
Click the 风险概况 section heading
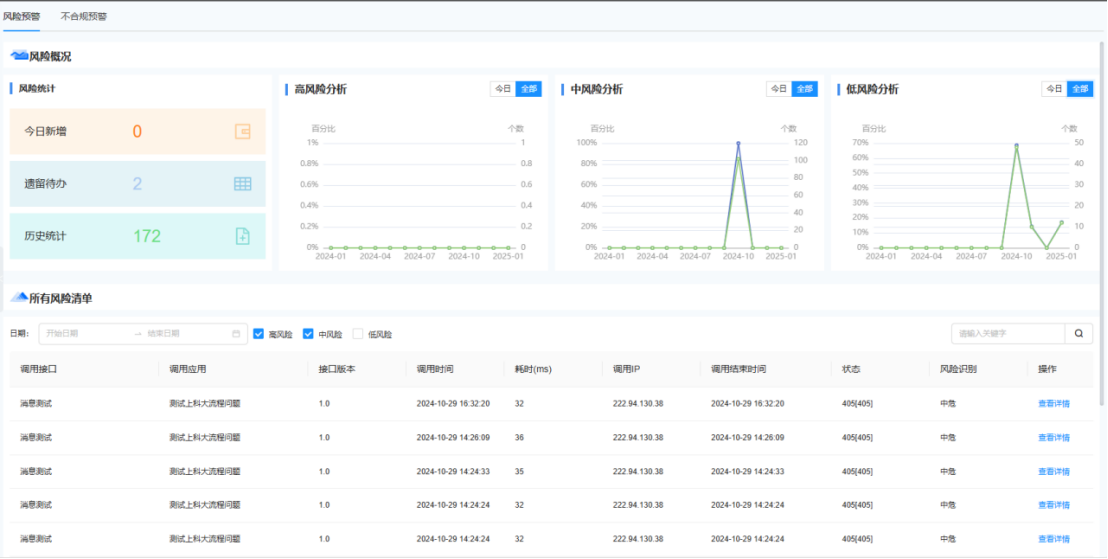[49, 57]
